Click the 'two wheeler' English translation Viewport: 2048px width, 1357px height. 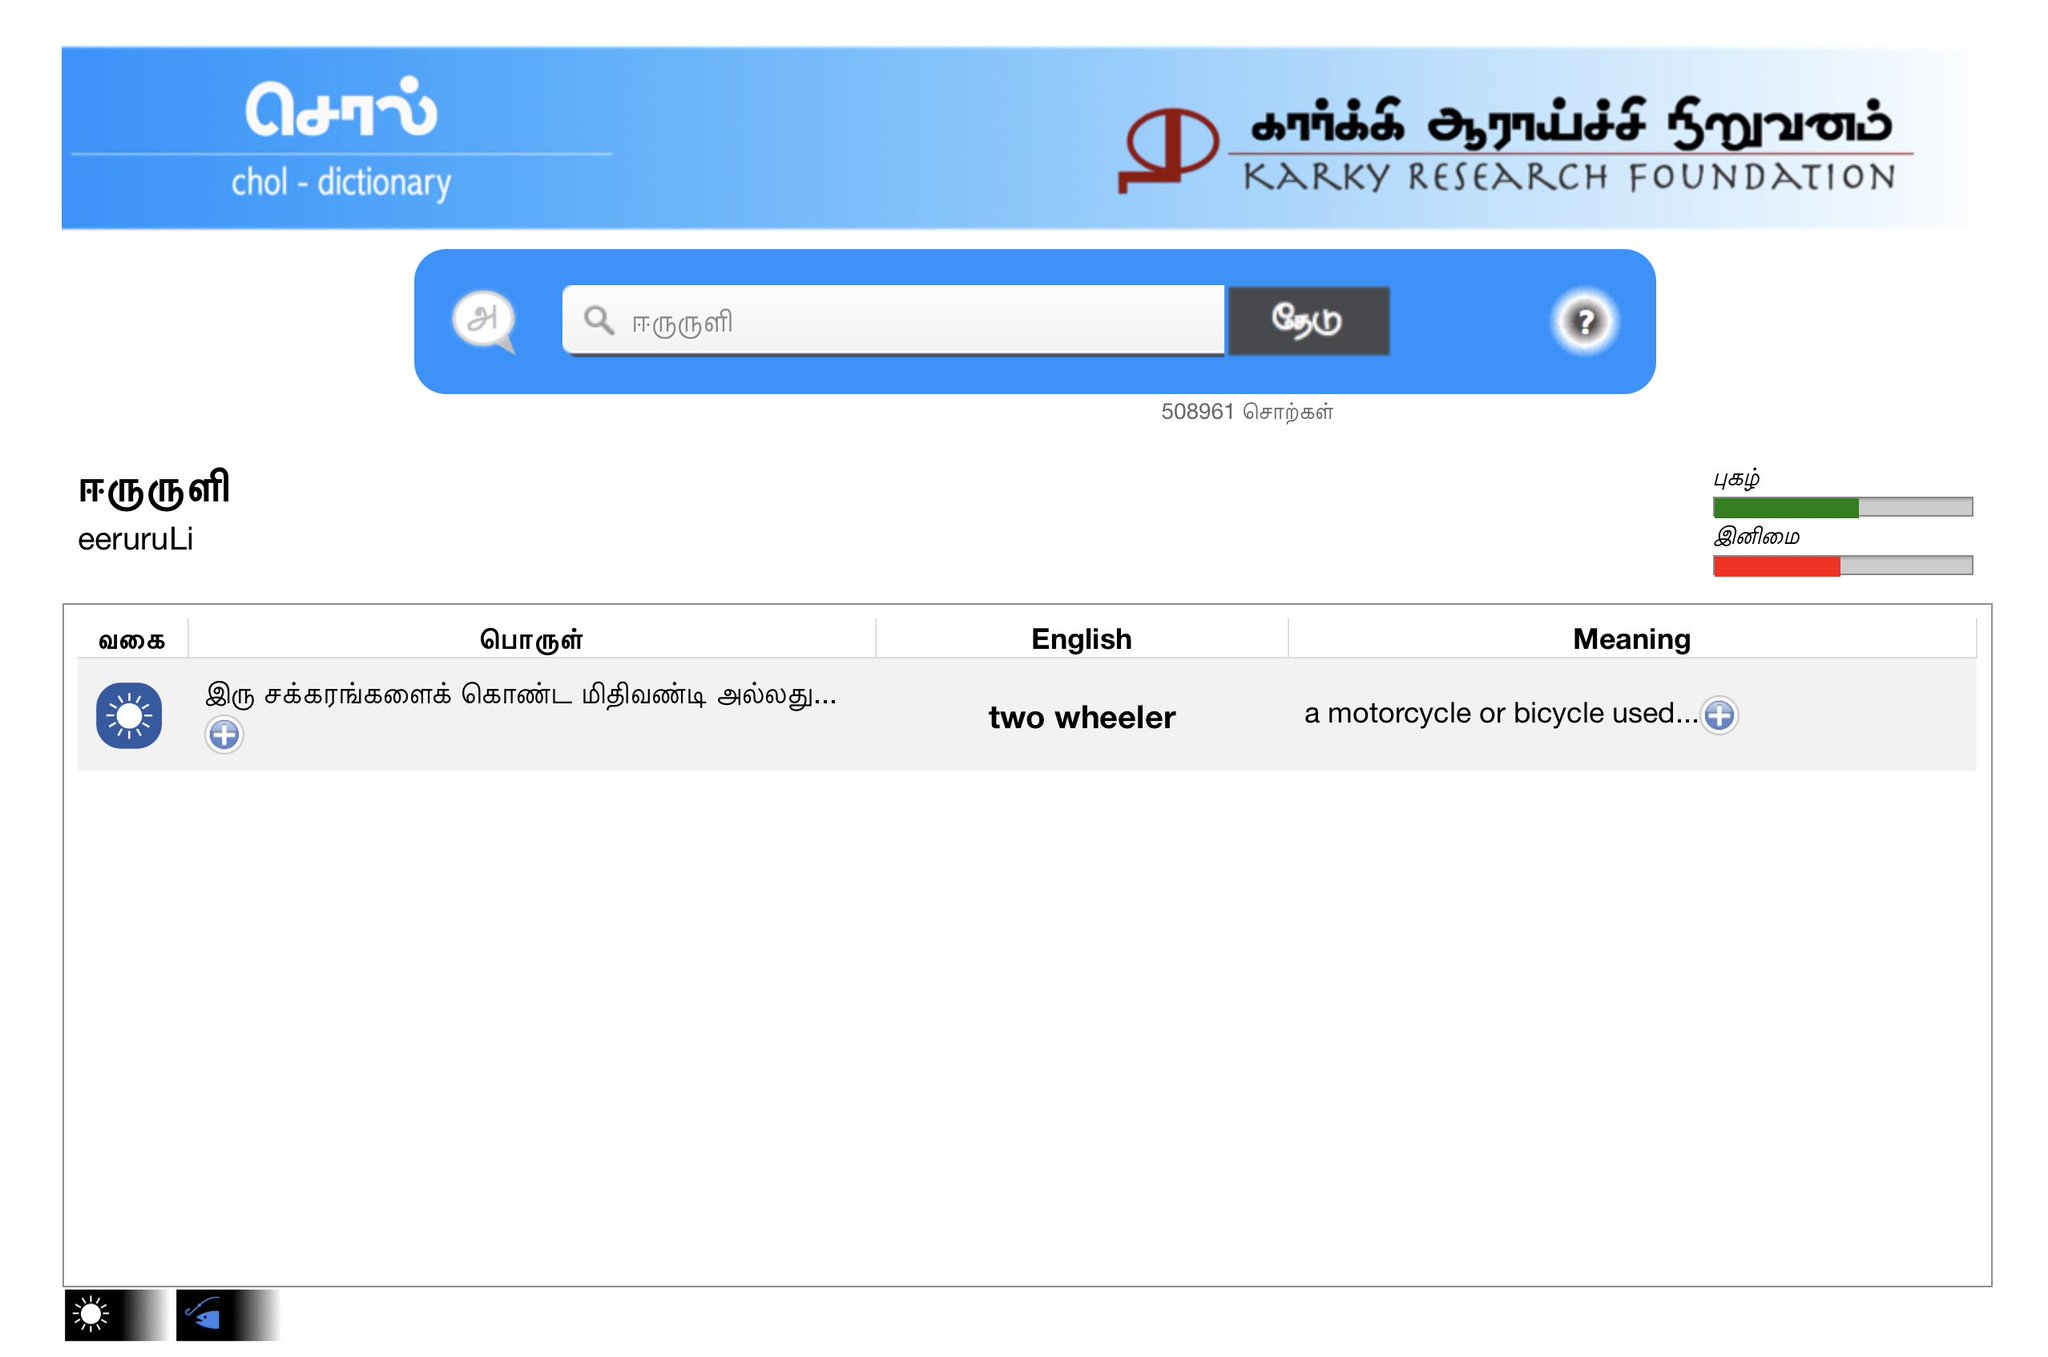(1081, 717)
